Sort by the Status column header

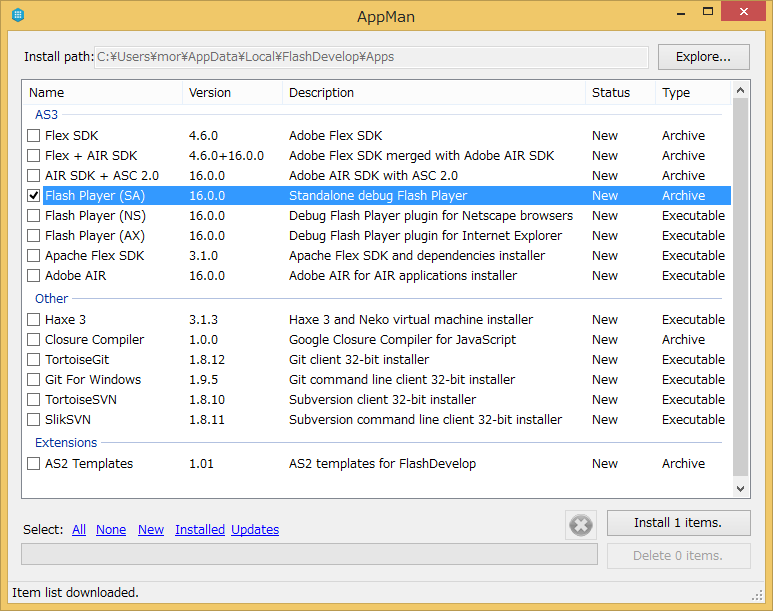(x=621, y=93)
